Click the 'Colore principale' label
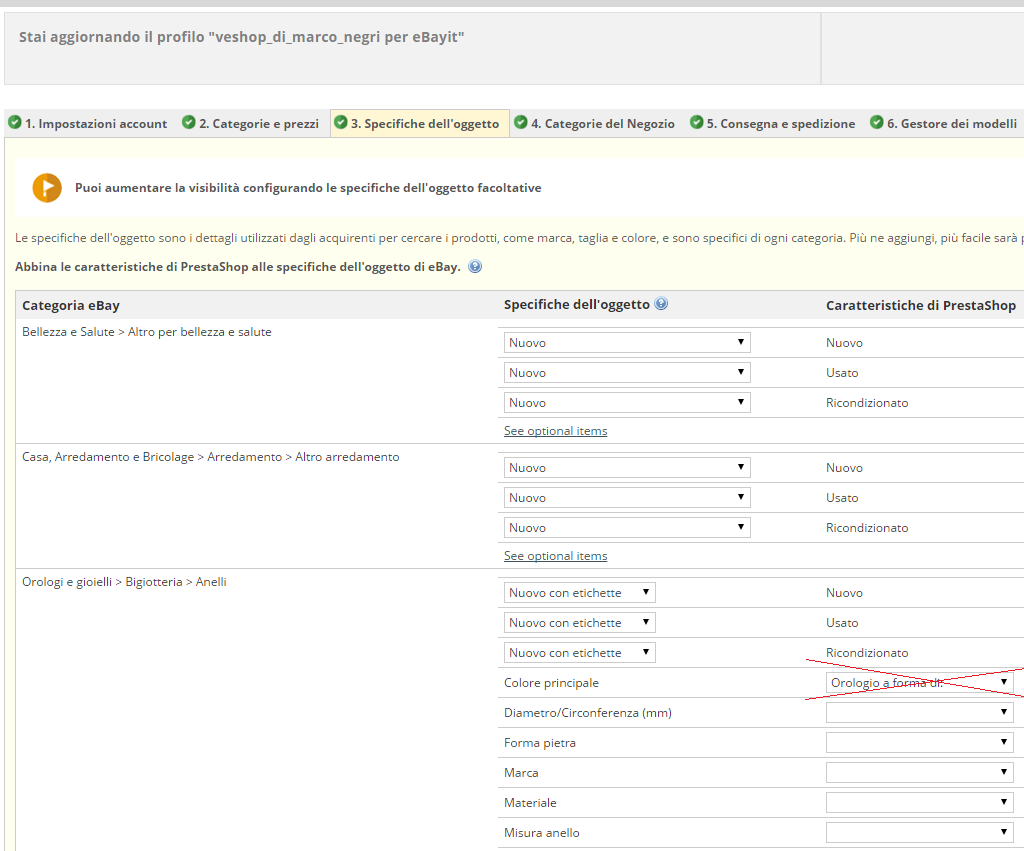This screenshot has width=1024, height=851. click(x=551, y=683)
